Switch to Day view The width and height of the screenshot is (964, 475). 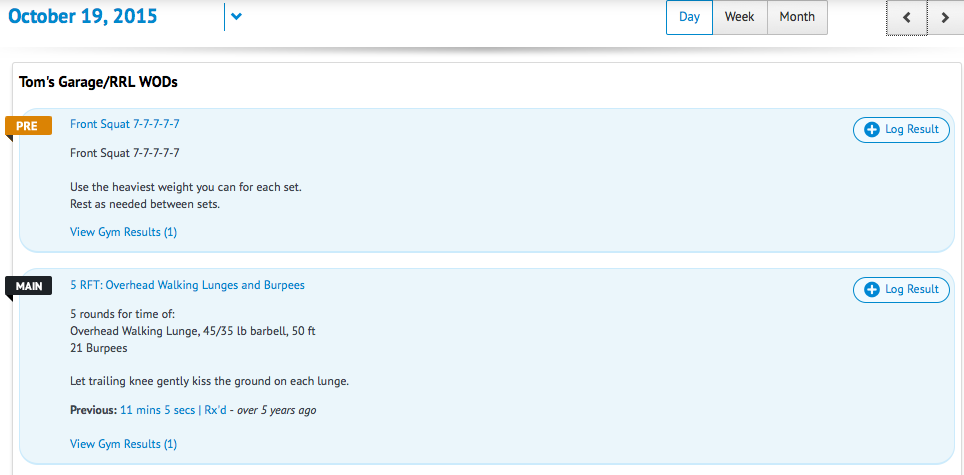point(689,17)
